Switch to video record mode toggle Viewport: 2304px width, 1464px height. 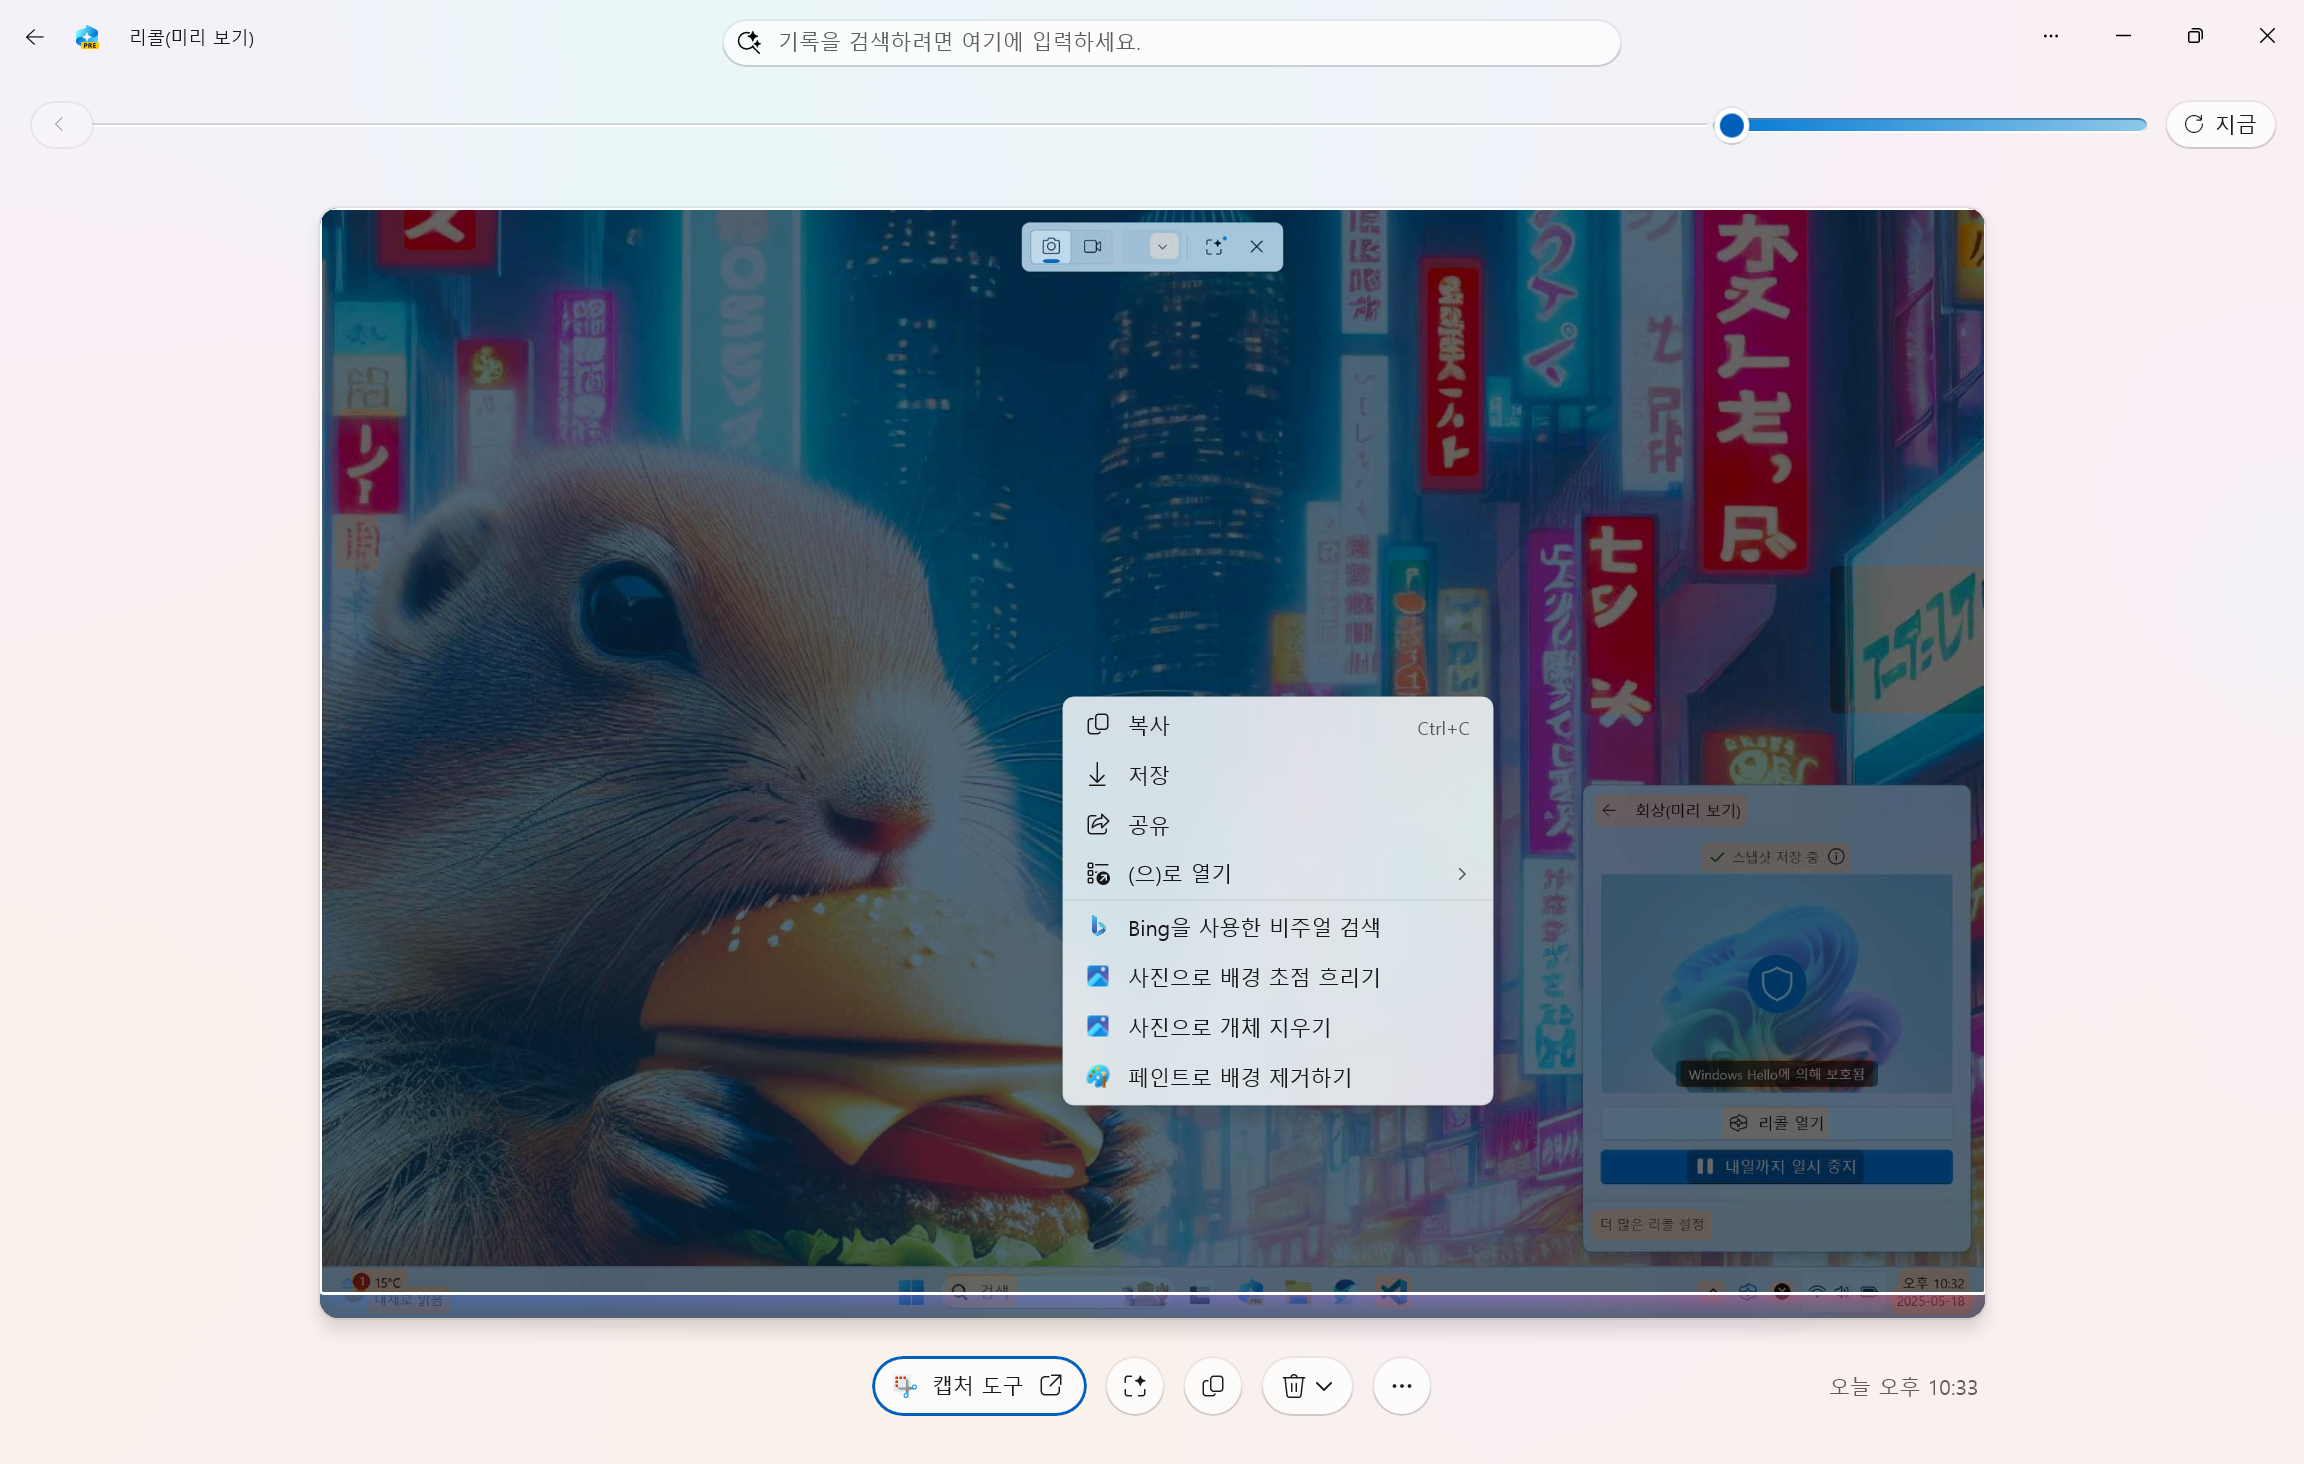tap(1093, 246)
